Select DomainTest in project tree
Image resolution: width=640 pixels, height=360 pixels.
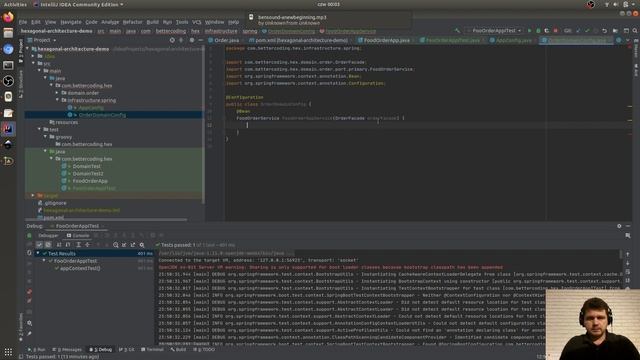click(87, 167)
